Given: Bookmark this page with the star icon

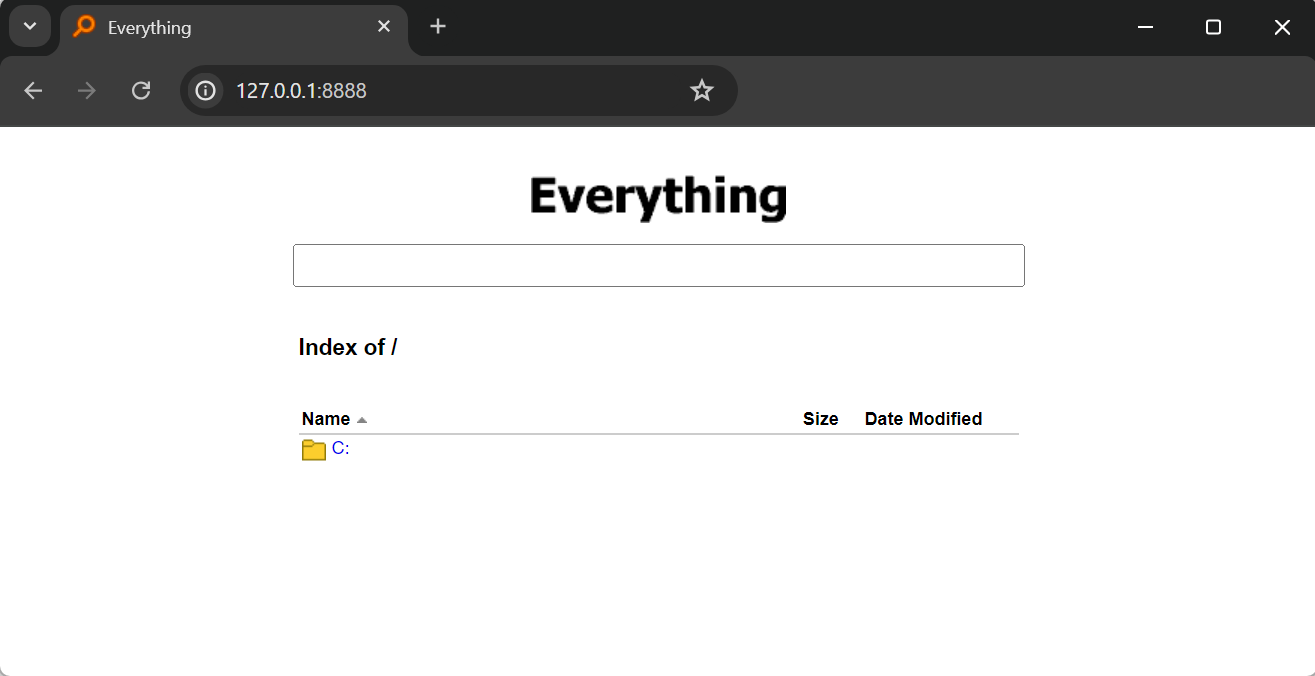Looking at the screenshot, I should [x=702, y=91].
